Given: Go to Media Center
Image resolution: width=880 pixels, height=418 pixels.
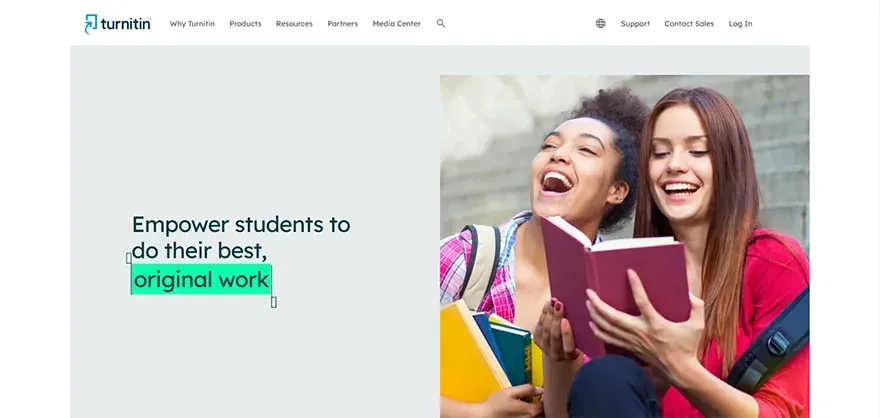Looking at the screenshot, I should pos(396,24).
